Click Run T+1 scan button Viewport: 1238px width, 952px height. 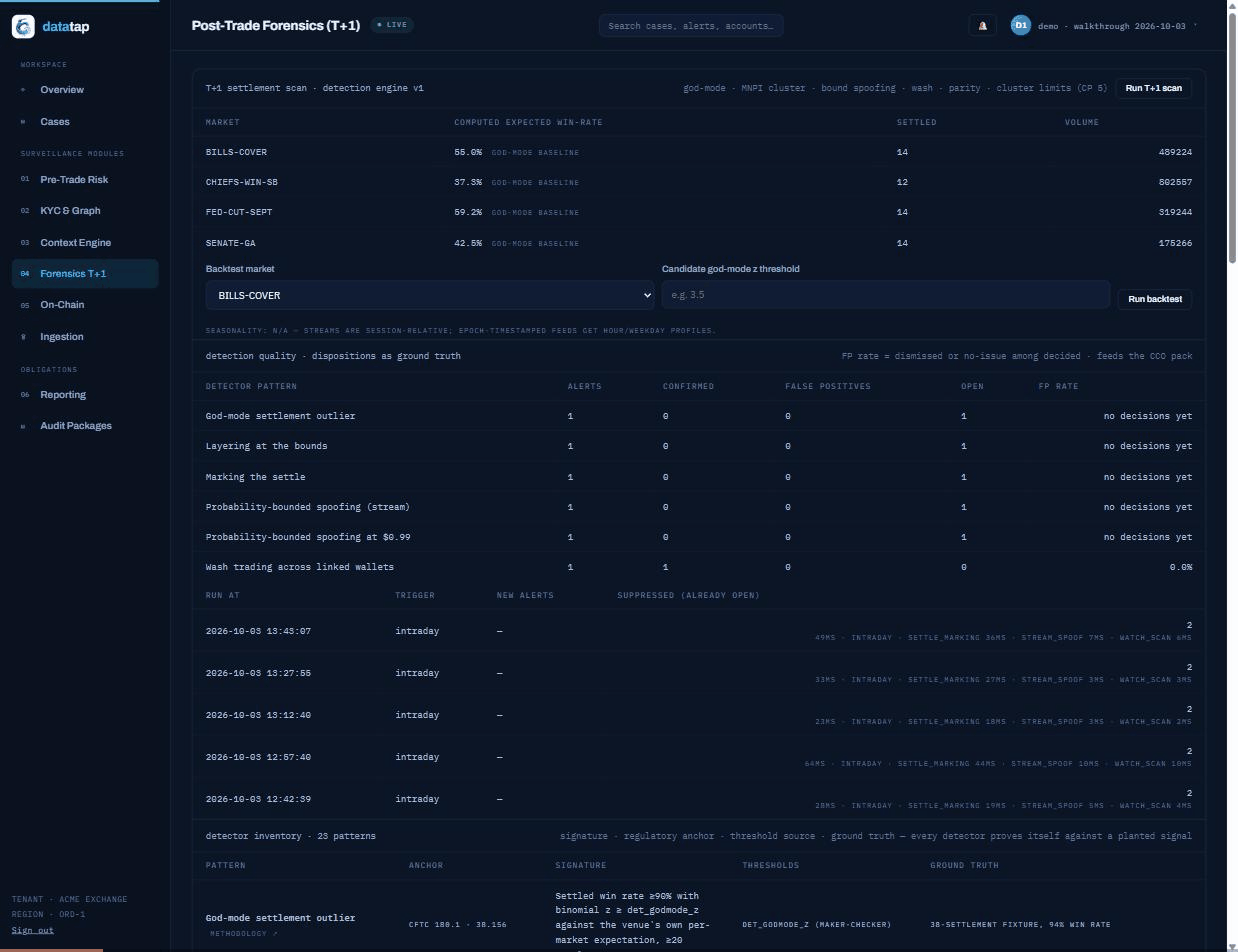click(x=1153, y=88)
